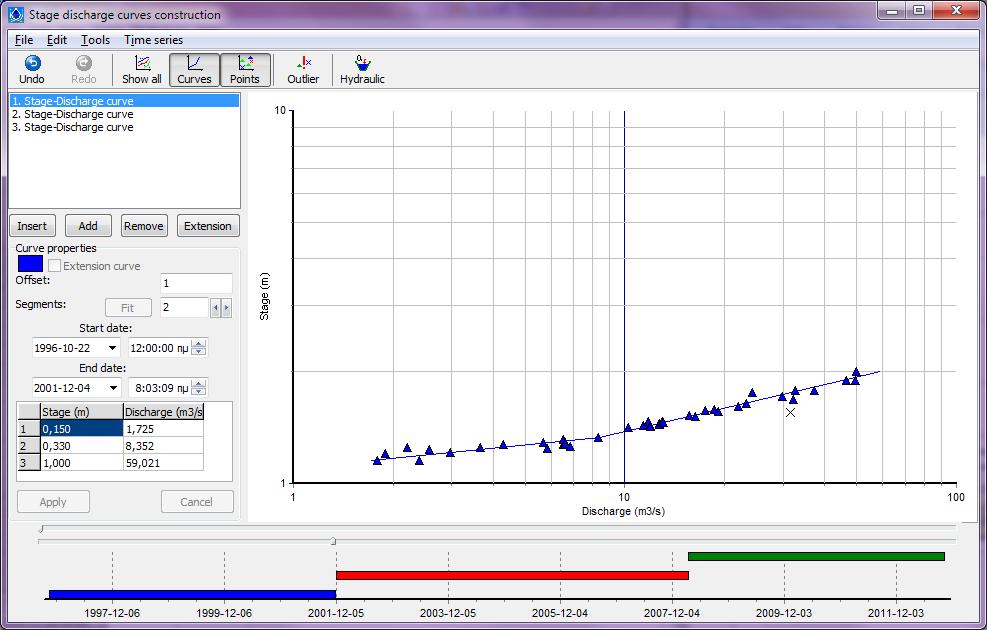Select stage cell 0,330
Viewport: 987px width, 630px height.
pyautogui.click(x=82, y=446)
